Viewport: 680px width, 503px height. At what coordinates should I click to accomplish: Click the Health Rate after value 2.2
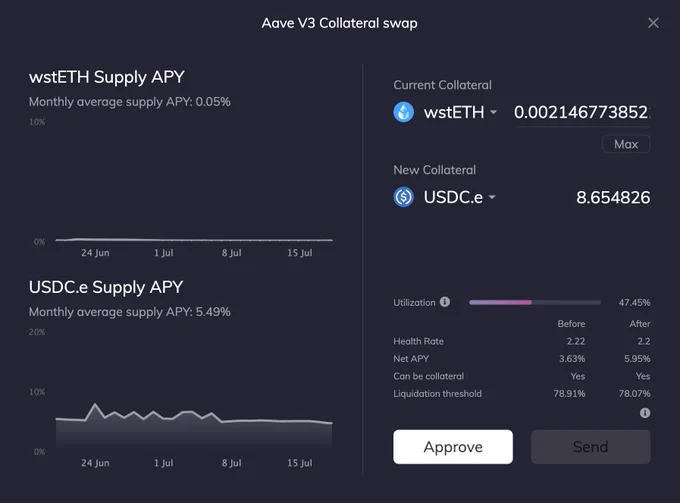[644, 341]
